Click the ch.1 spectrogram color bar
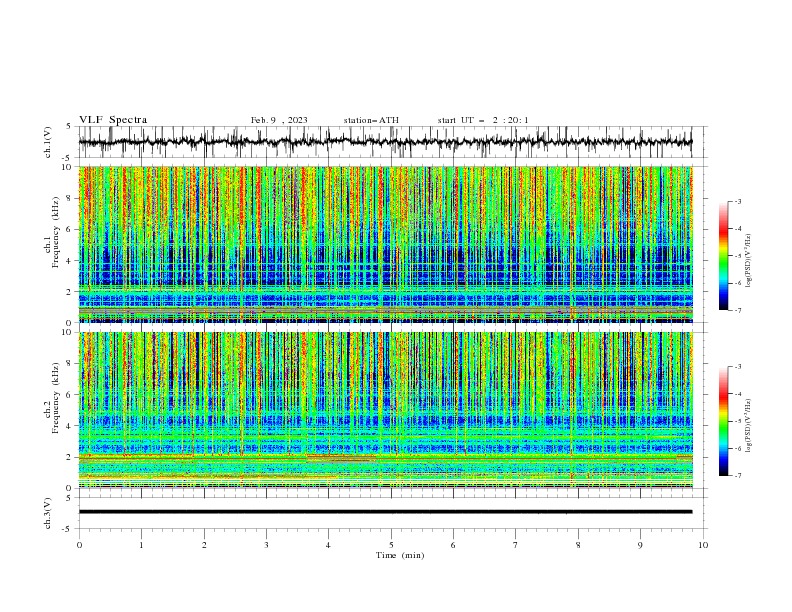The width and height of the screenshot is (792, 612). 723,256
